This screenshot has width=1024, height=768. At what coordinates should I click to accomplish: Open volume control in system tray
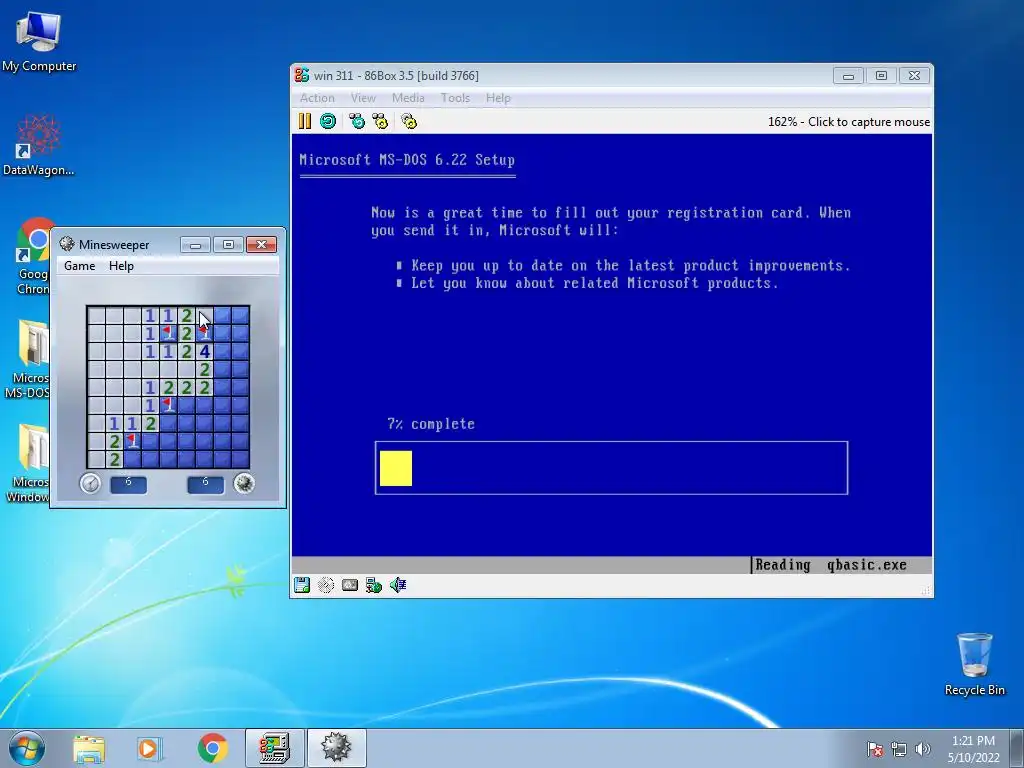point(922,749)
